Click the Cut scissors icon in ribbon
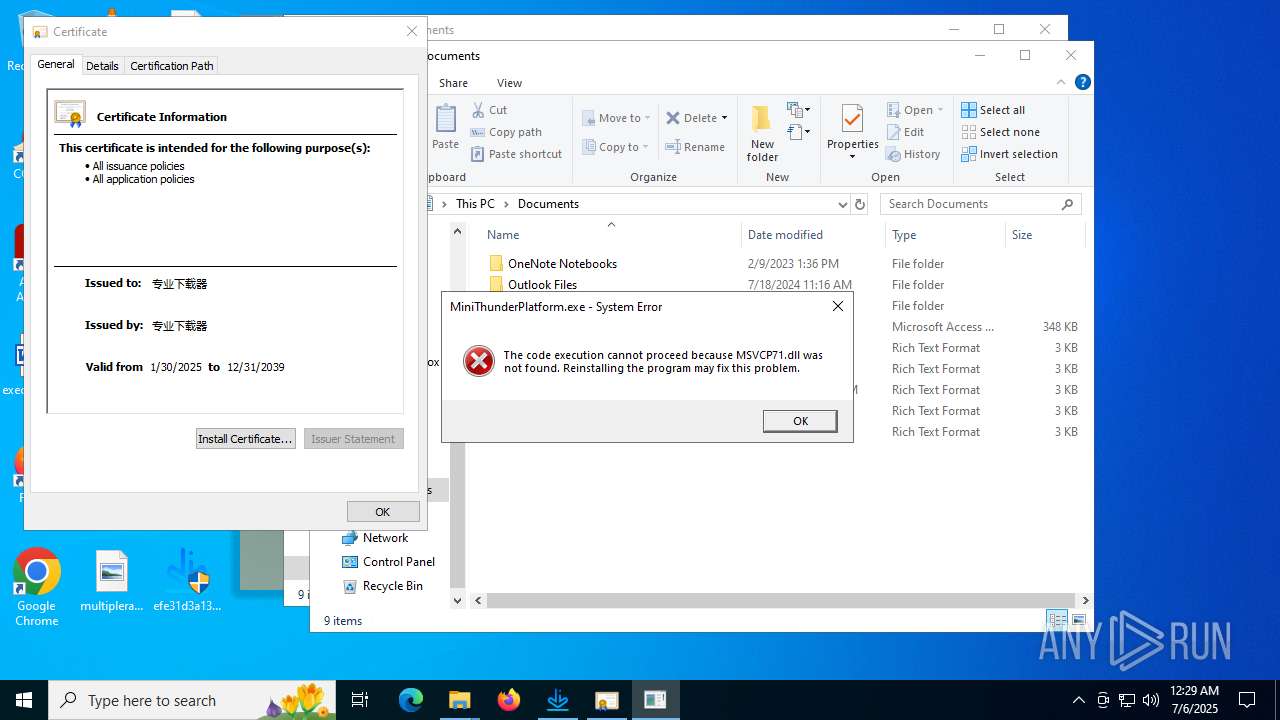This screenshot has width=1280, height=720. pyautogui.click(x=477, y=110)
